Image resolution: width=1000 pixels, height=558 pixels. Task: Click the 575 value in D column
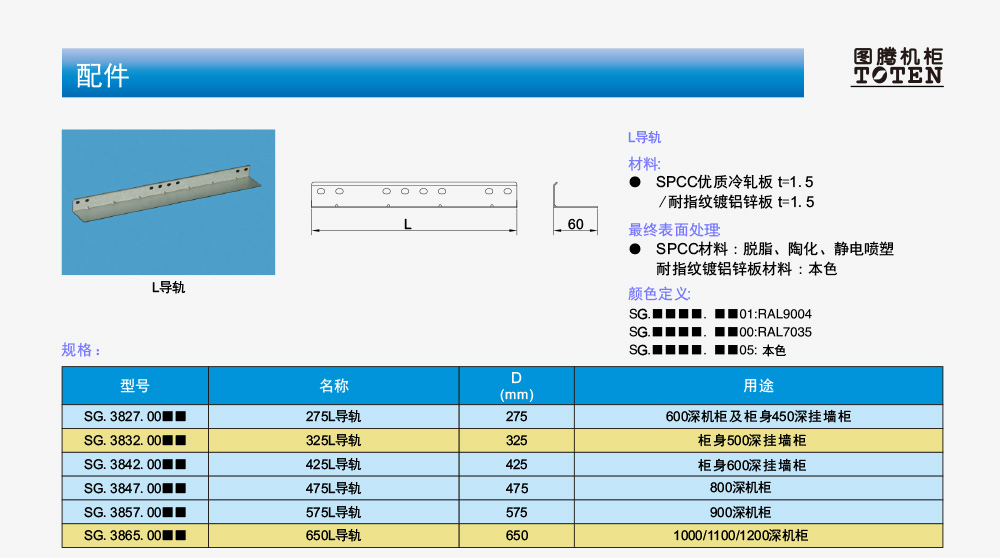pyautogui.click(x=517, y=512)
